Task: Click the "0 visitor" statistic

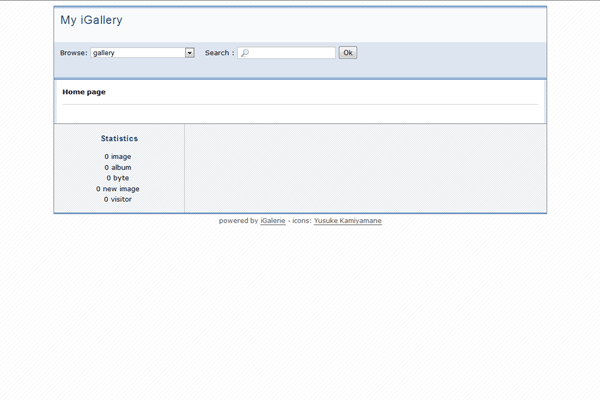Action: (118, 200)
